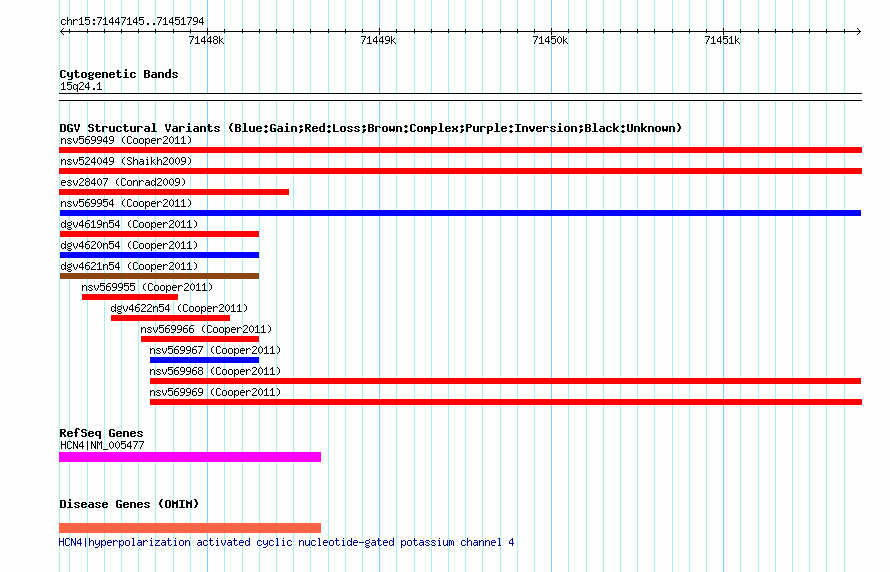Select the red bar under nsv569955
890x572 pixels.
(x=130, y=297)
